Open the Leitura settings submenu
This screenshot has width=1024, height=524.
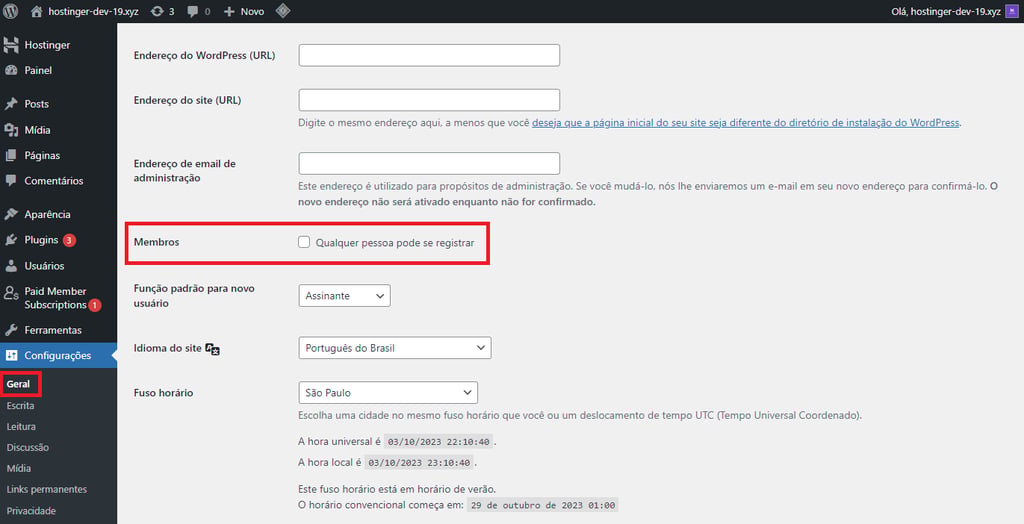(x=21, y=427)
